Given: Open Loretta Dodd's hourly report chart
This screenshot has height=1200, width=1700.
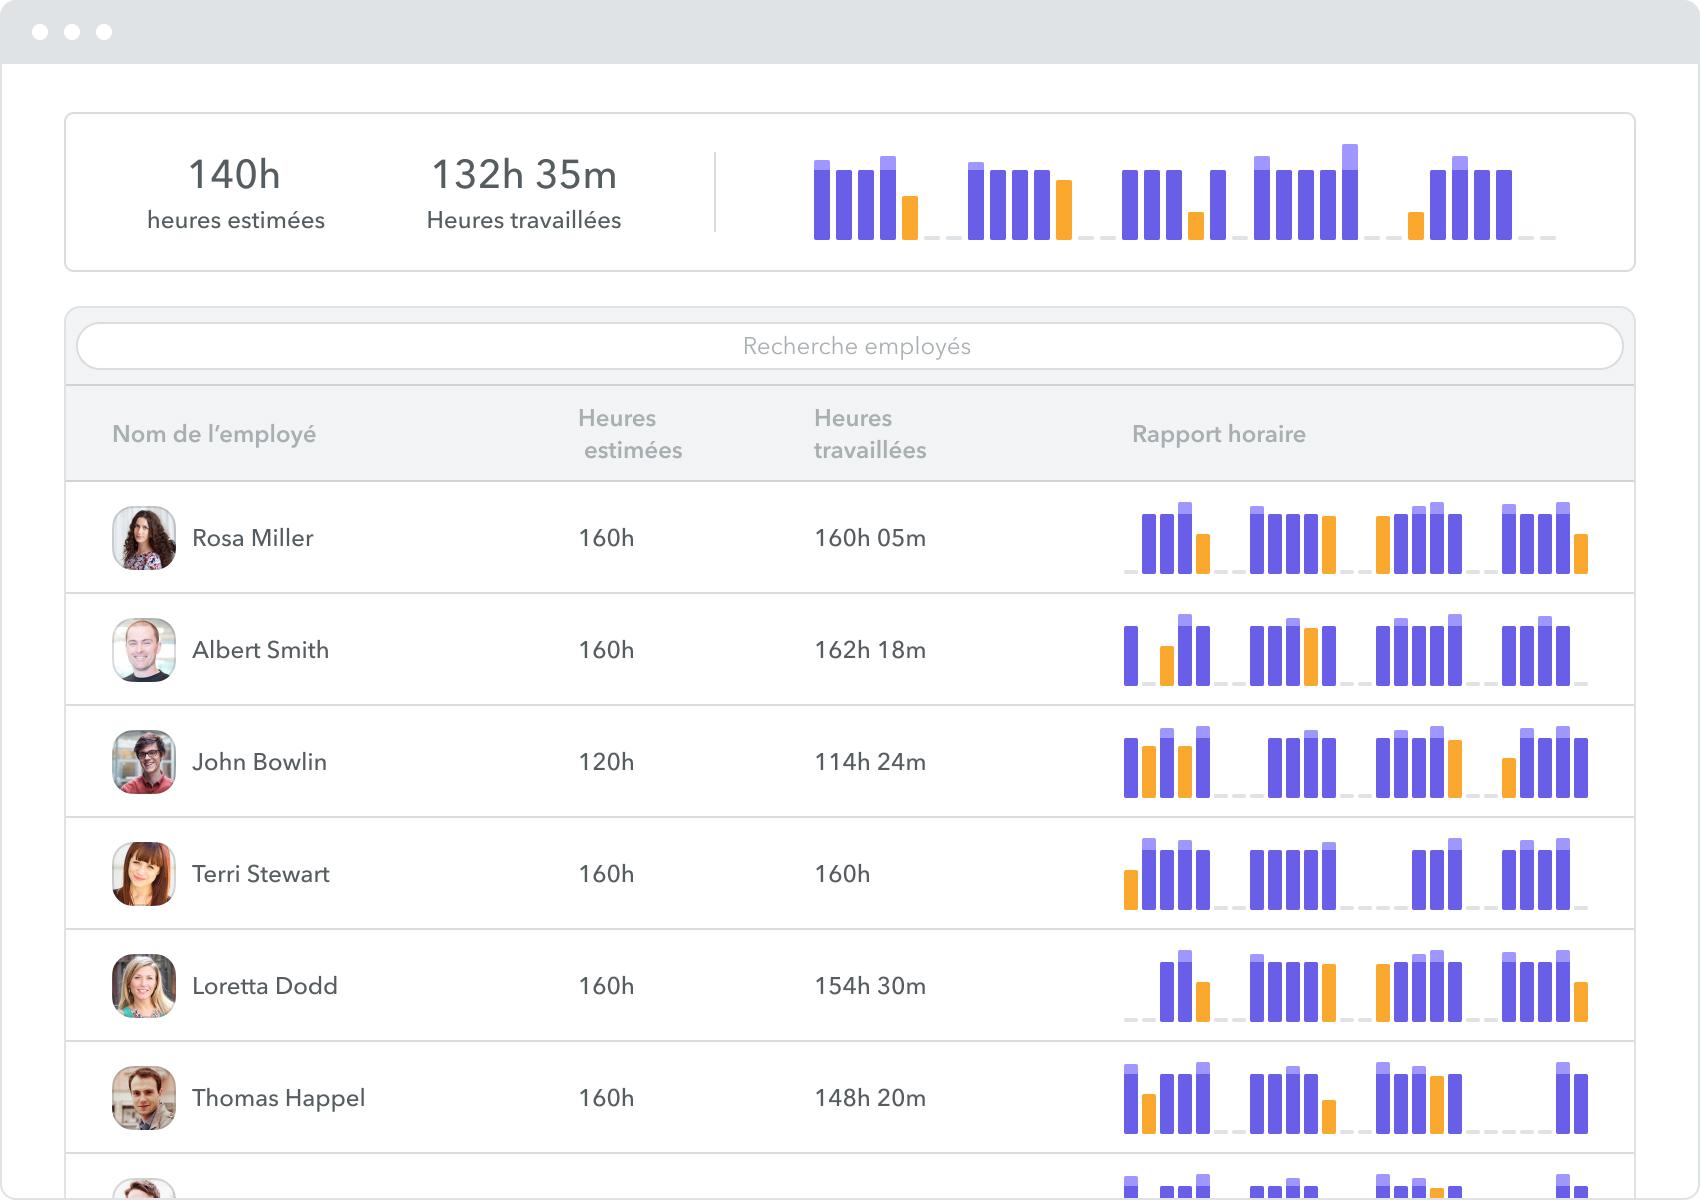Looking at the screenshot, I should [x=1356, y=986].
